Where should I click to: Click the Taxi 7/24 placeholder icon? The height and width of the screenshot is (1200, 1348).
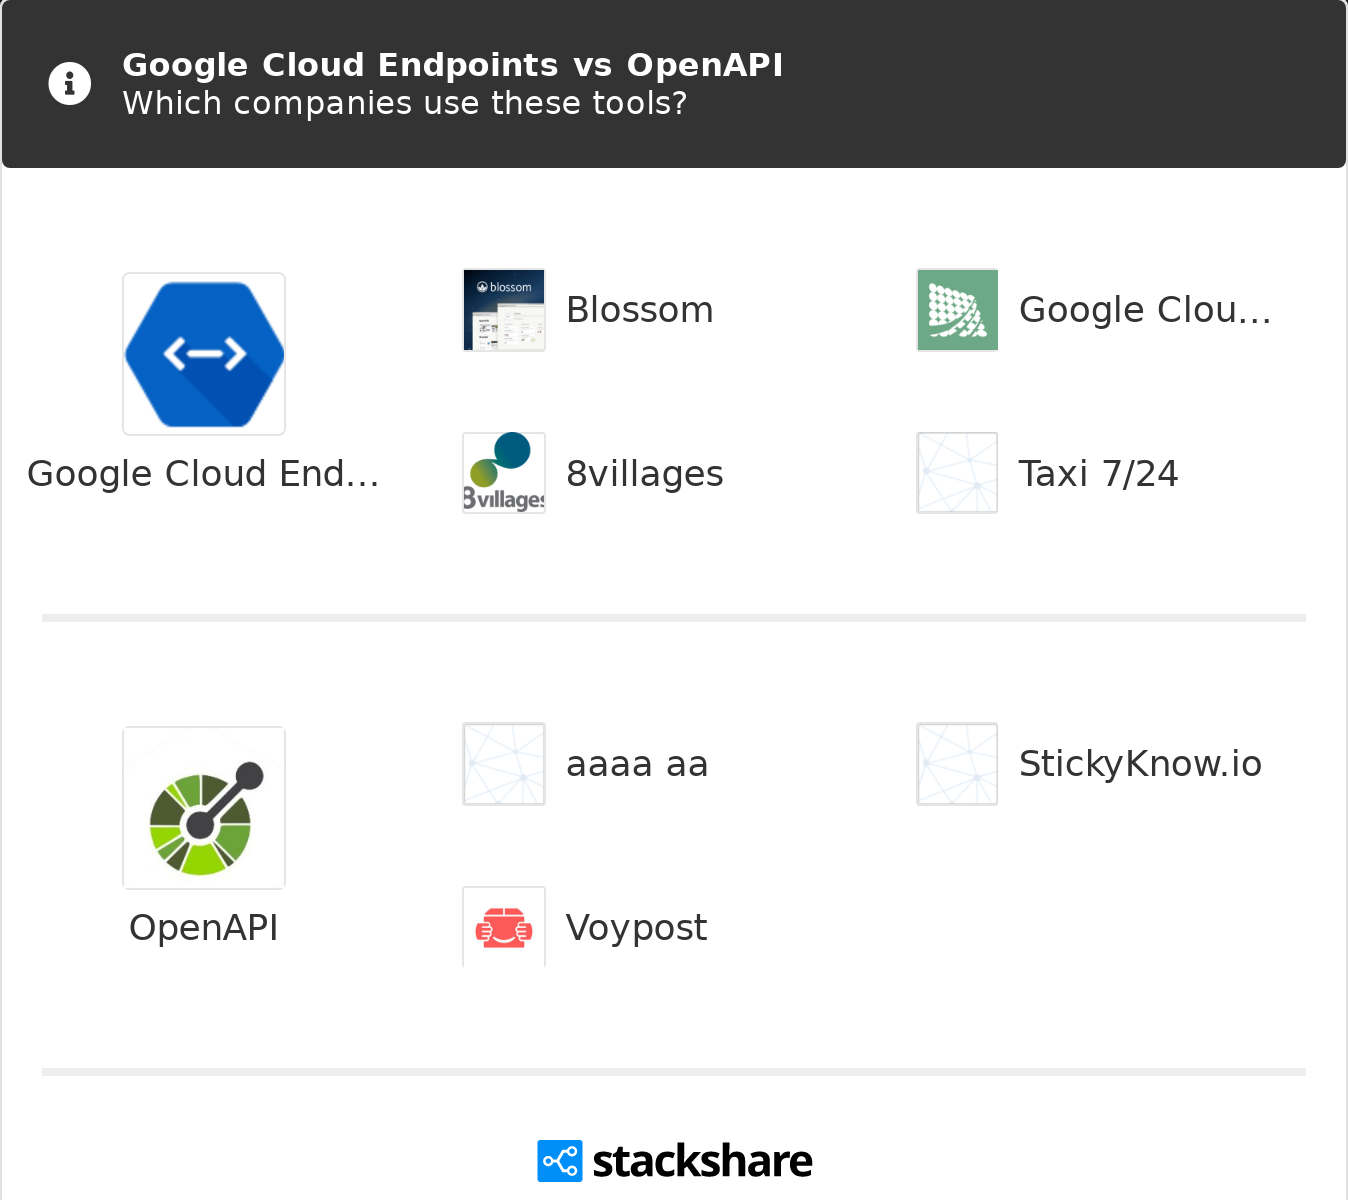pyautogui.click(x=957, y=473)
